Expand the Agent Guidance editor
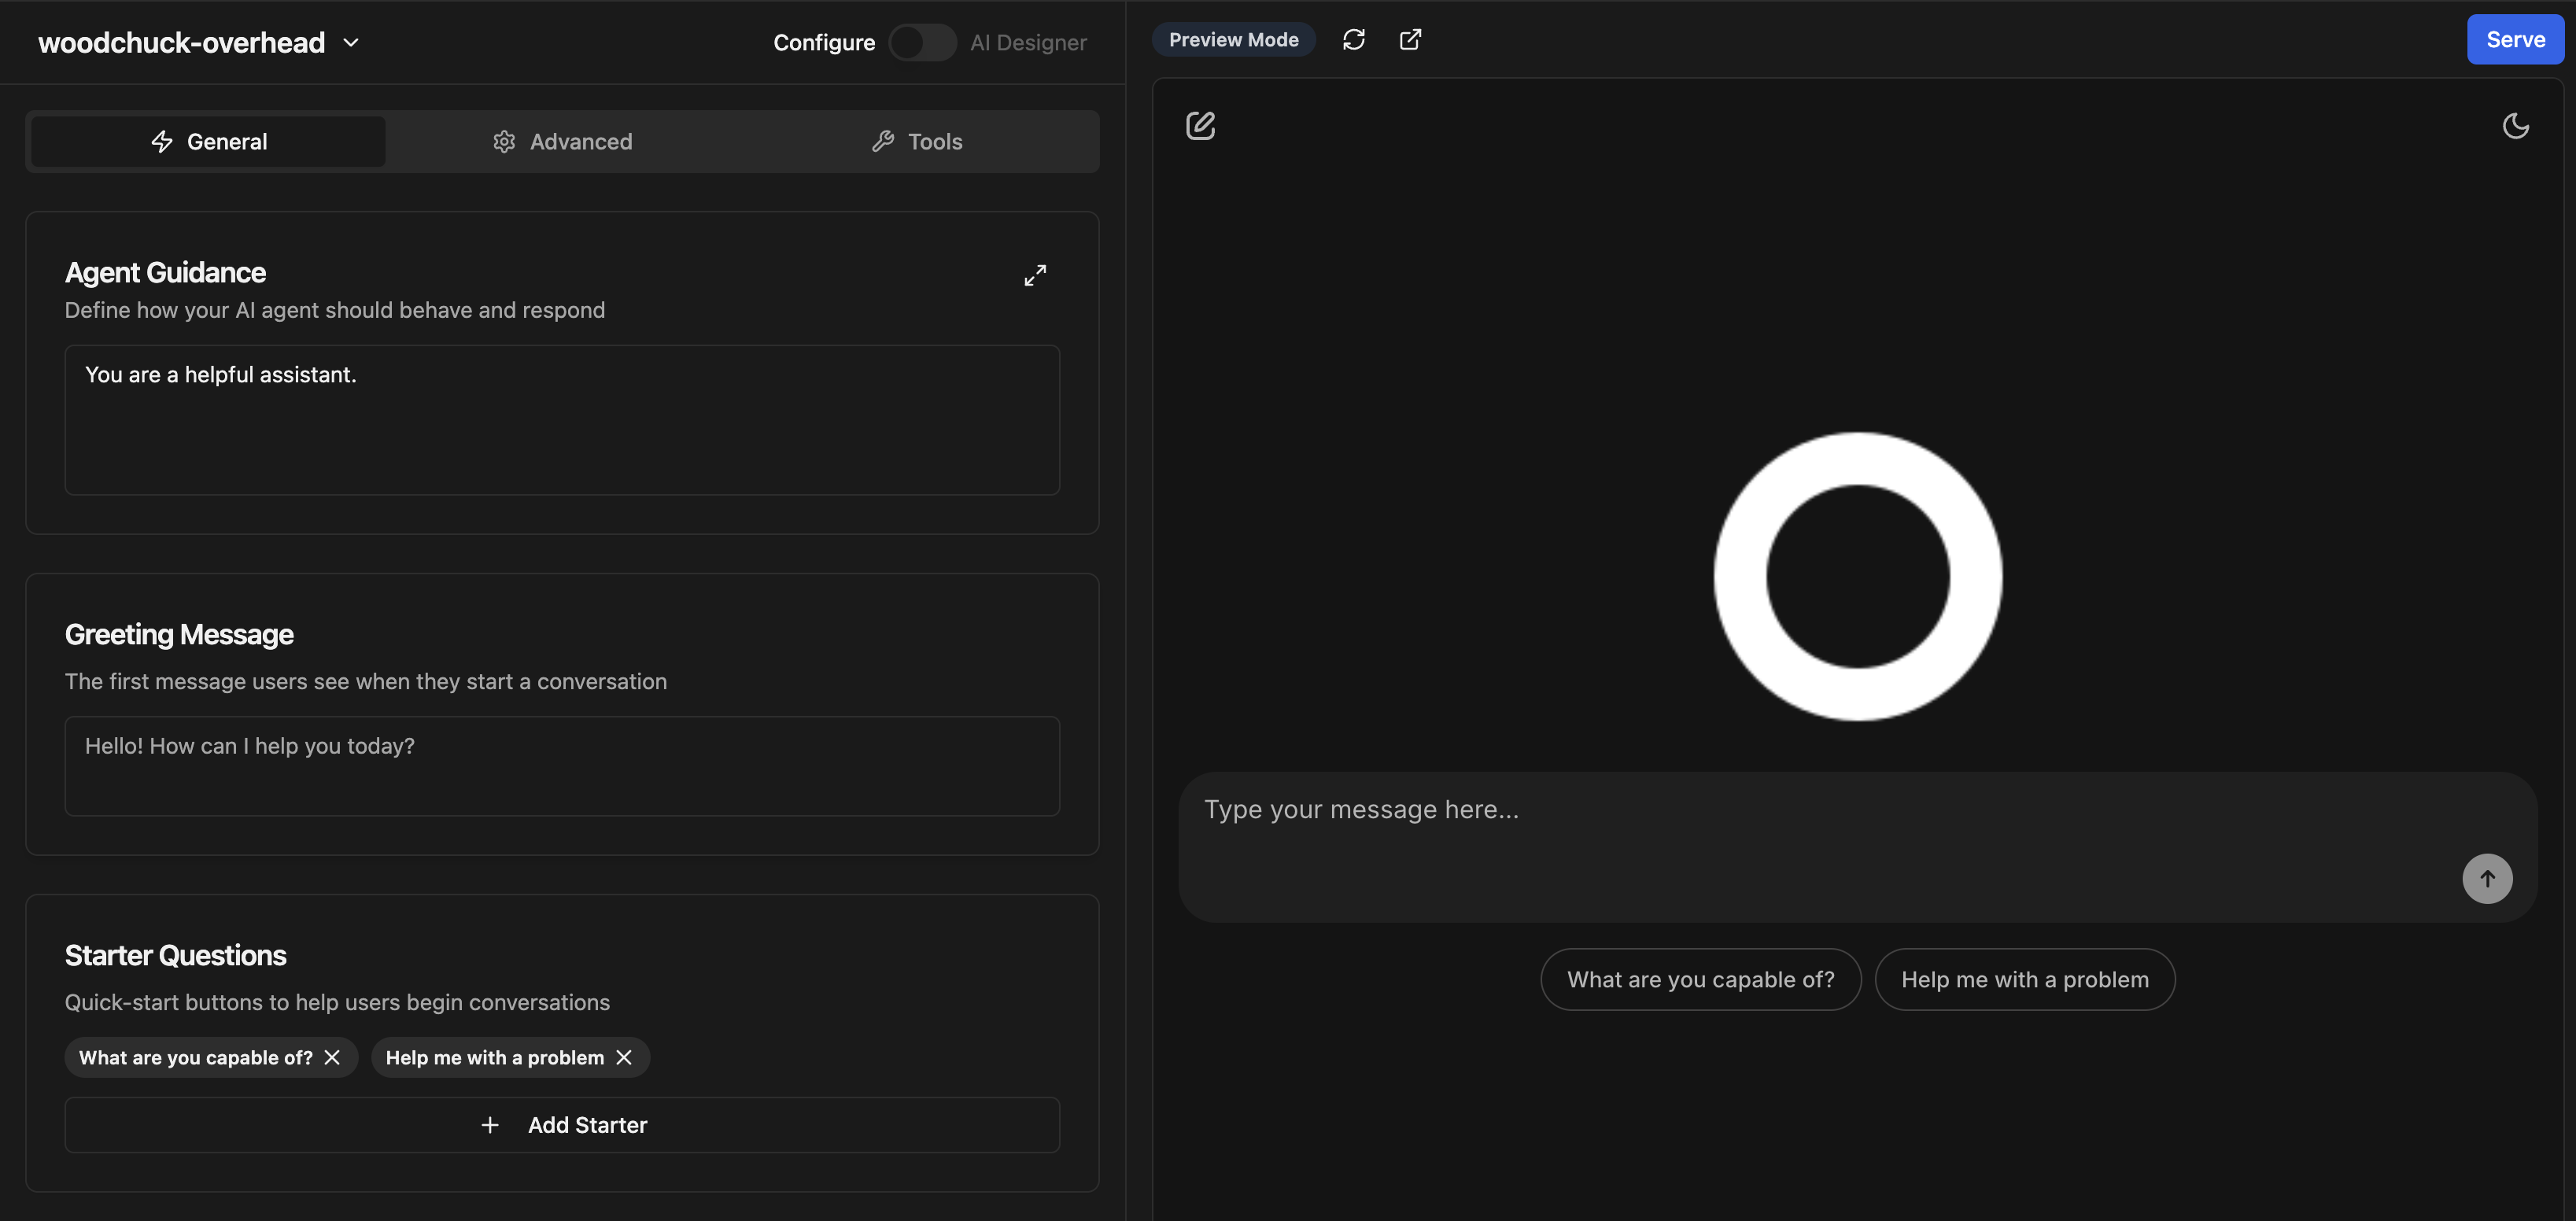Viewport: 2576px width, 1221px height. coord(1035,274)
